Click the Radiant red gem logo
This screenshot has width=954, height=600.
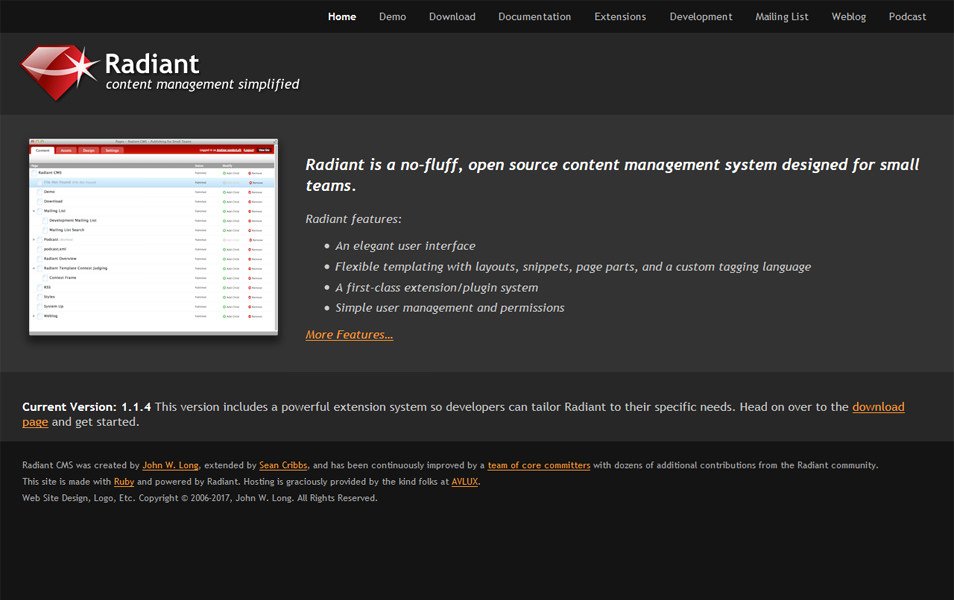pyautogui.click(x=55, y=72)
